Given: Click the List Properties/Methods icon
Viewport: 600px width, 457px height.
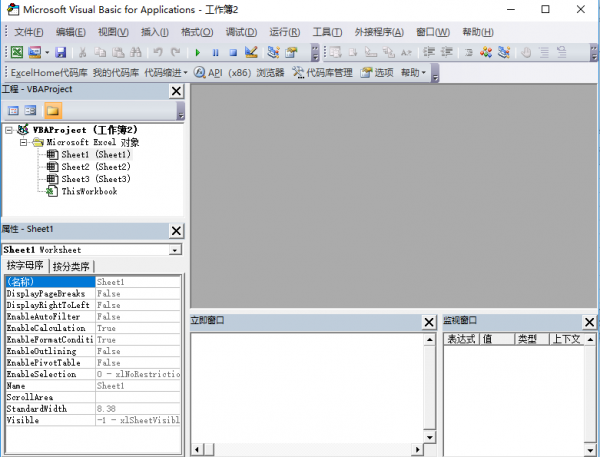Looking at the screenshot, I should [335, 52].
